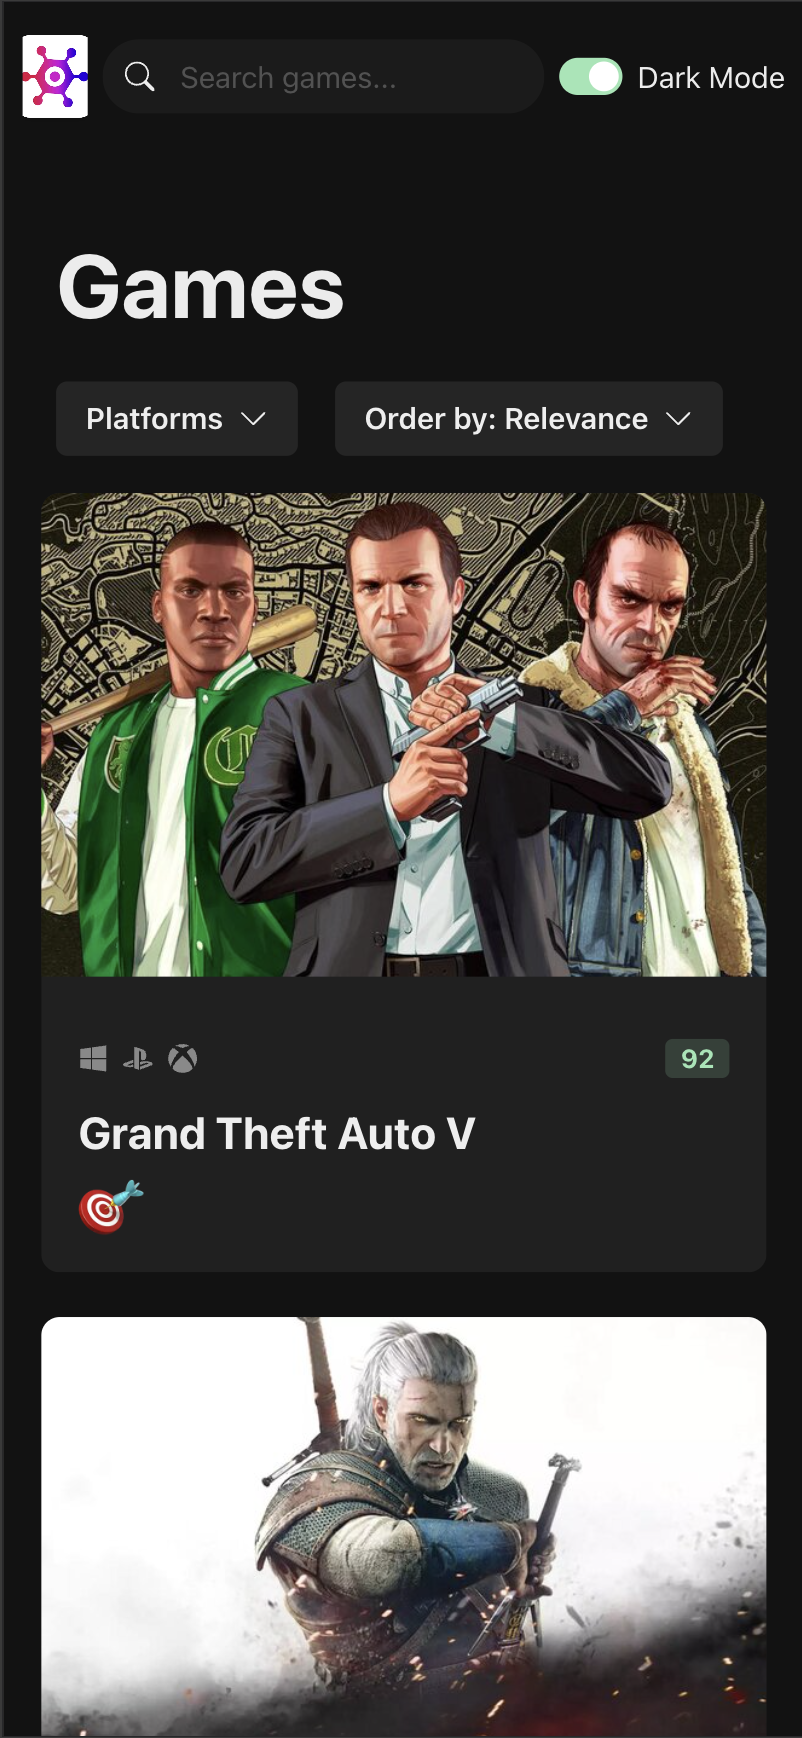Click the Windows platform icon
802x1738 pixels.
point(93,1058)
